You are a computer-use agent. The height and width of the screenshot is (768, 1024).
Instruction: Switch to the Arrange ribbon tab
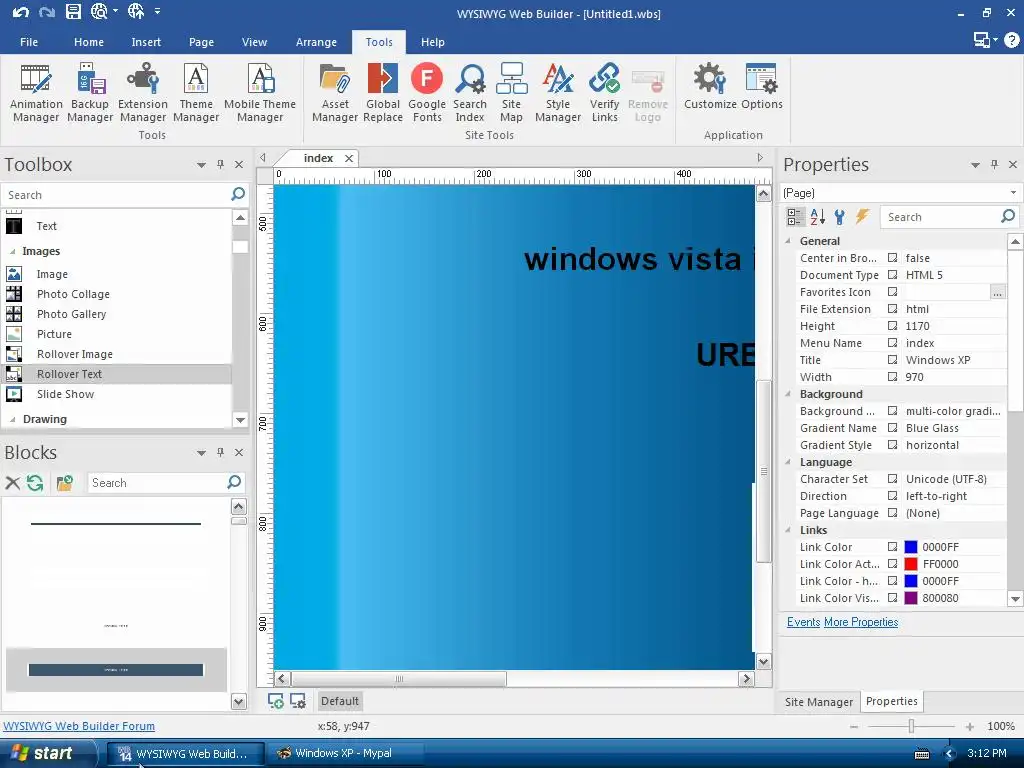click(x=316, y=42)
